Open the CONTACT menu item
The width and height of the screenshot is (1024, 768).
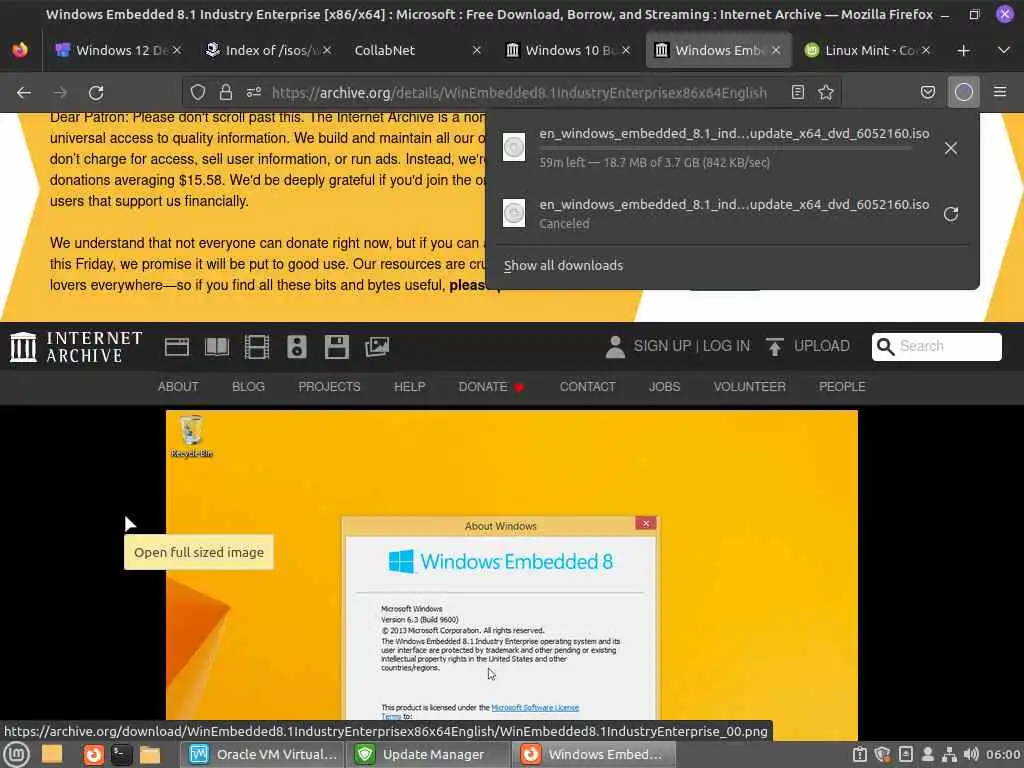587,387
